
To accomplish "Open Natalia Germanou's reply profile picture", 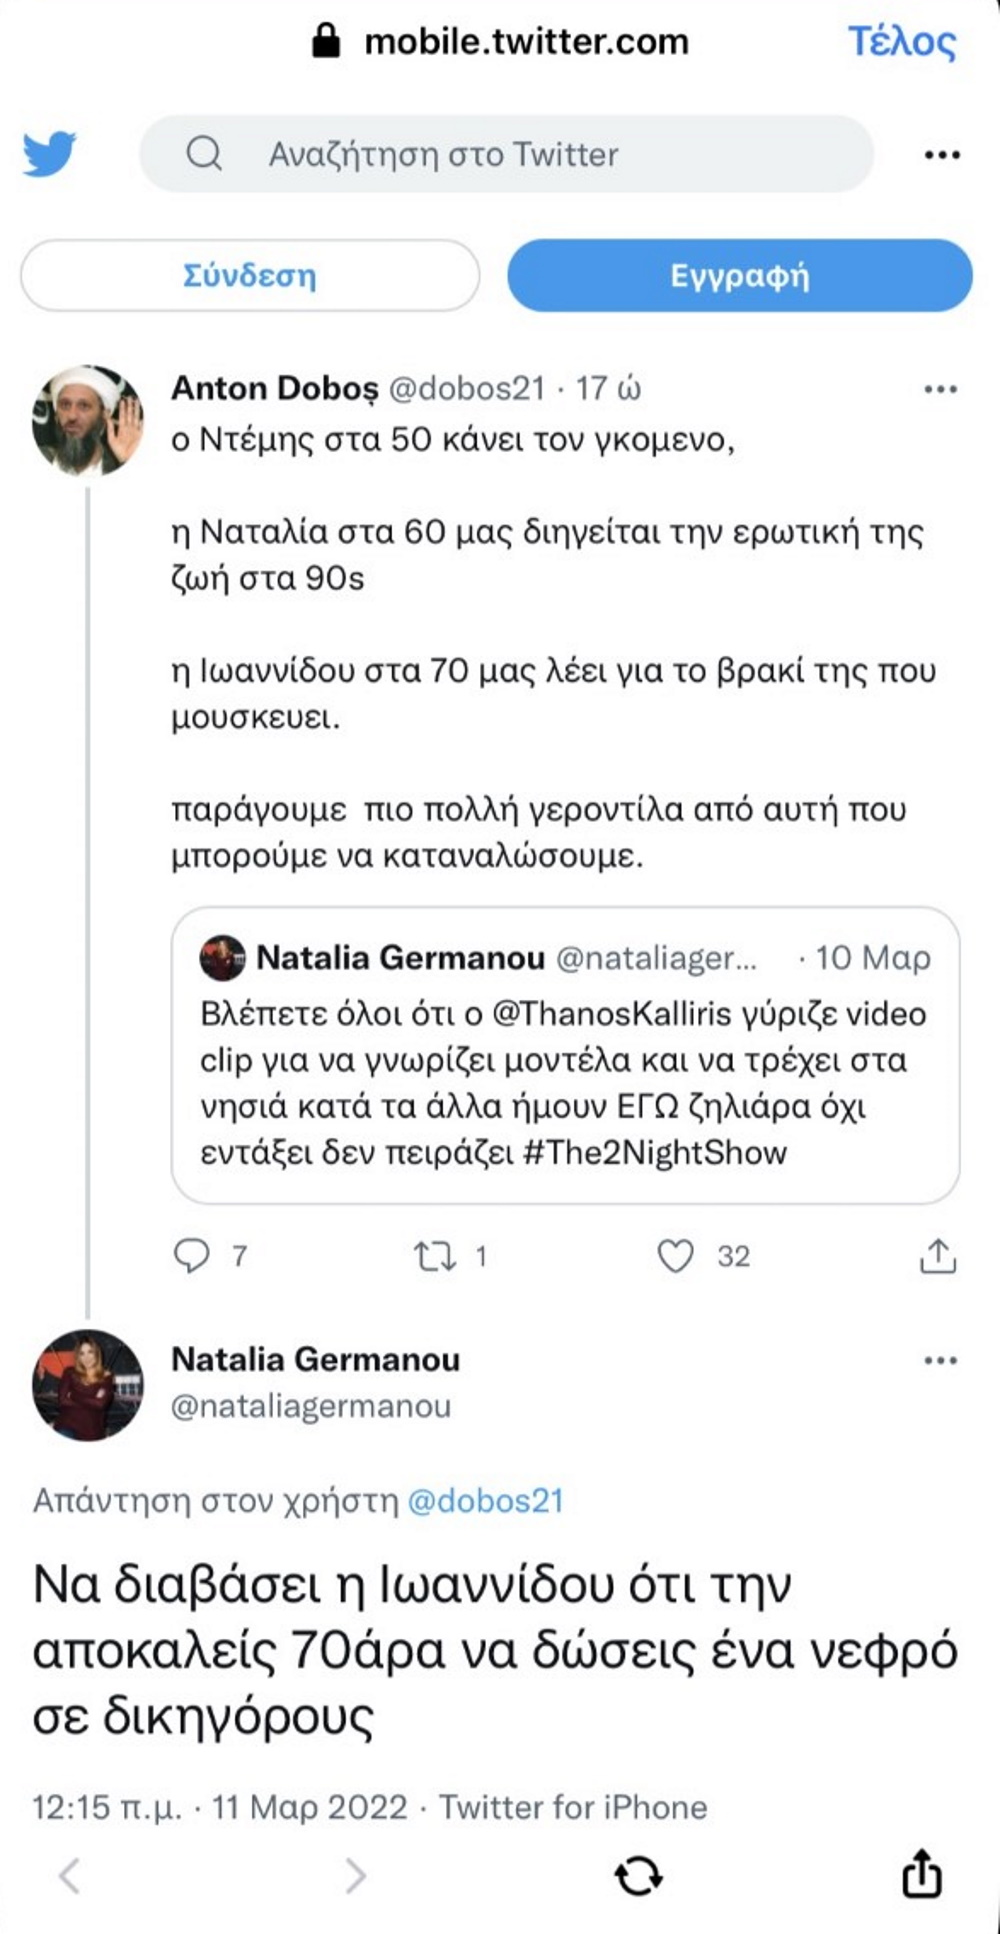I will 88,1384.
